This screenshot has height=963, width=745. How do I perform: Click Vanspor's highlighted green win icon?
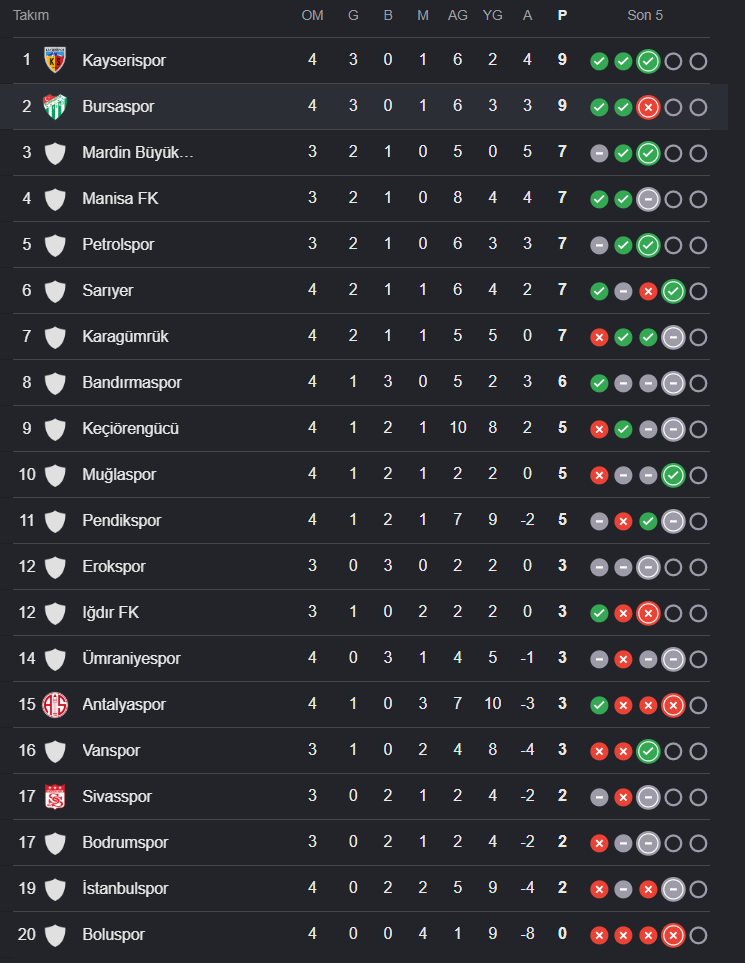point(648,751)
